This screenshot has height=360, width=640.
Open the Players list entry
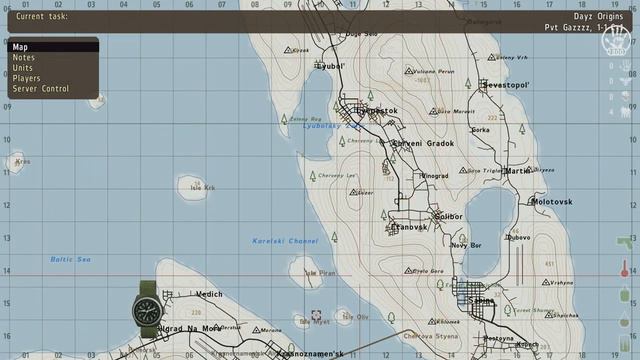coord(53,78)
